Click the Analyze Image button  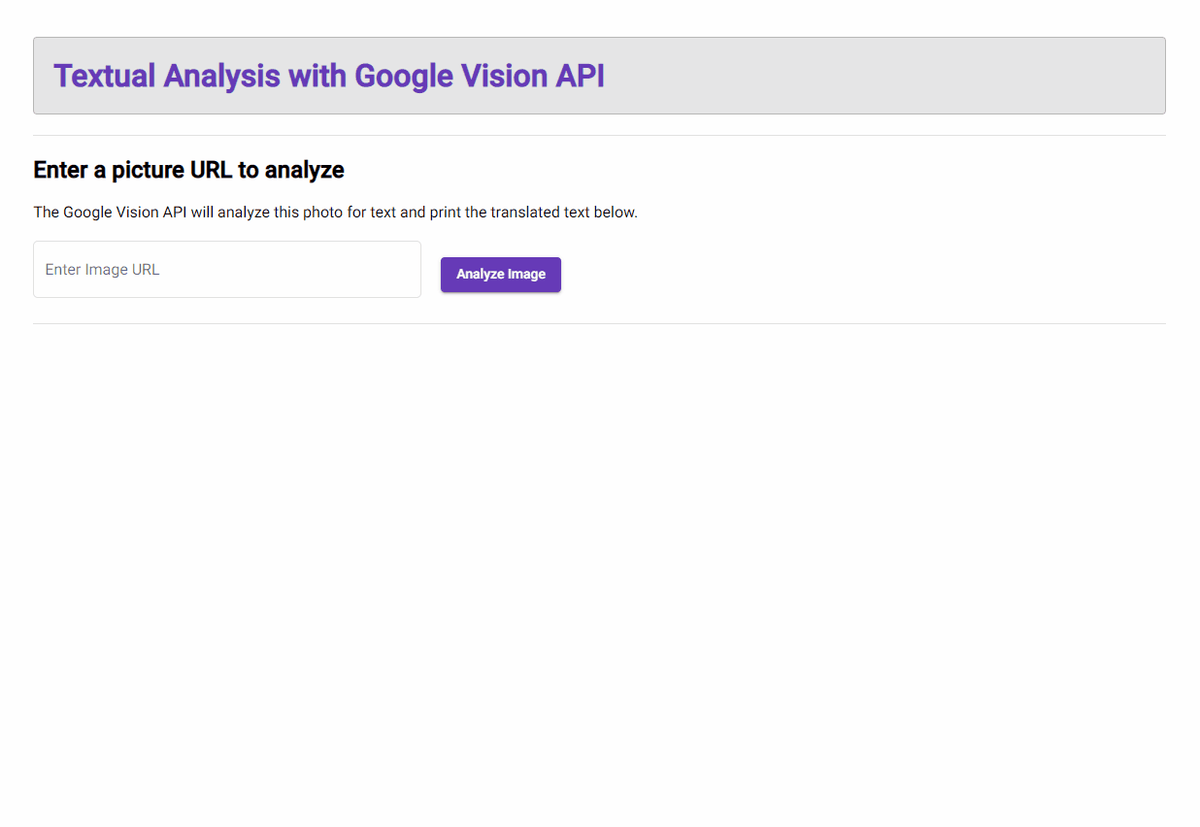pos(501,274)
